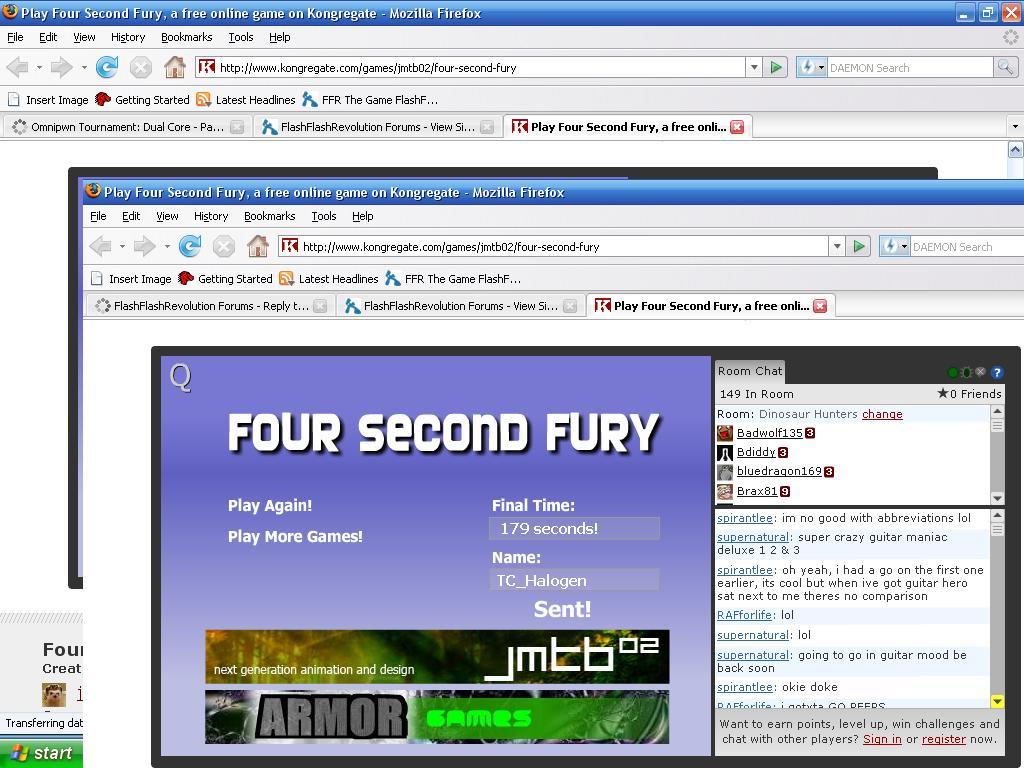
Task: Click the Back arrow in outer Firefox toolbar
Action: click(18, 67)
